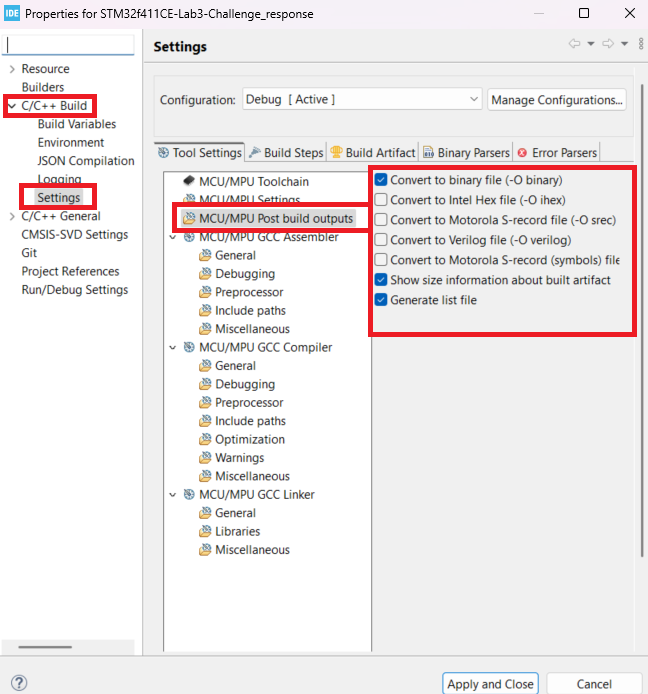The width and height of the screenshot is (648, 694).
Task: Click the back navigation arrow icon
Action: (574, 44)
